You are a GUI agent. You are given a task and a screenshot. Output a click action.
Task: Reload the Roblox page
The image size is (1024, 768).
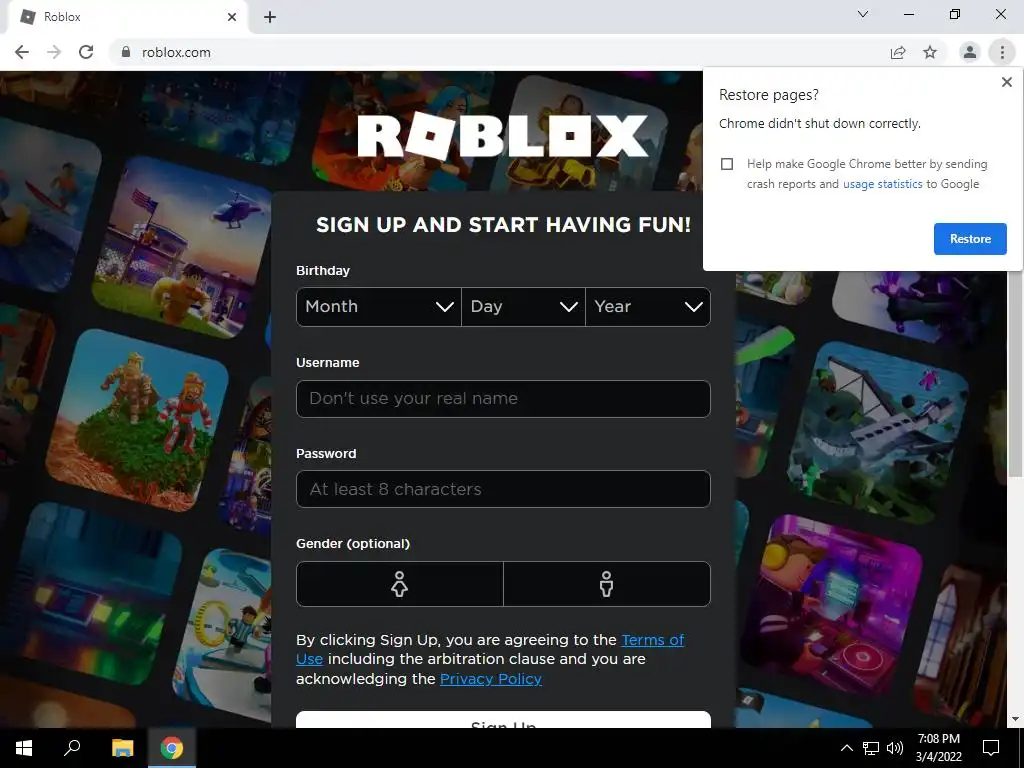86,52
